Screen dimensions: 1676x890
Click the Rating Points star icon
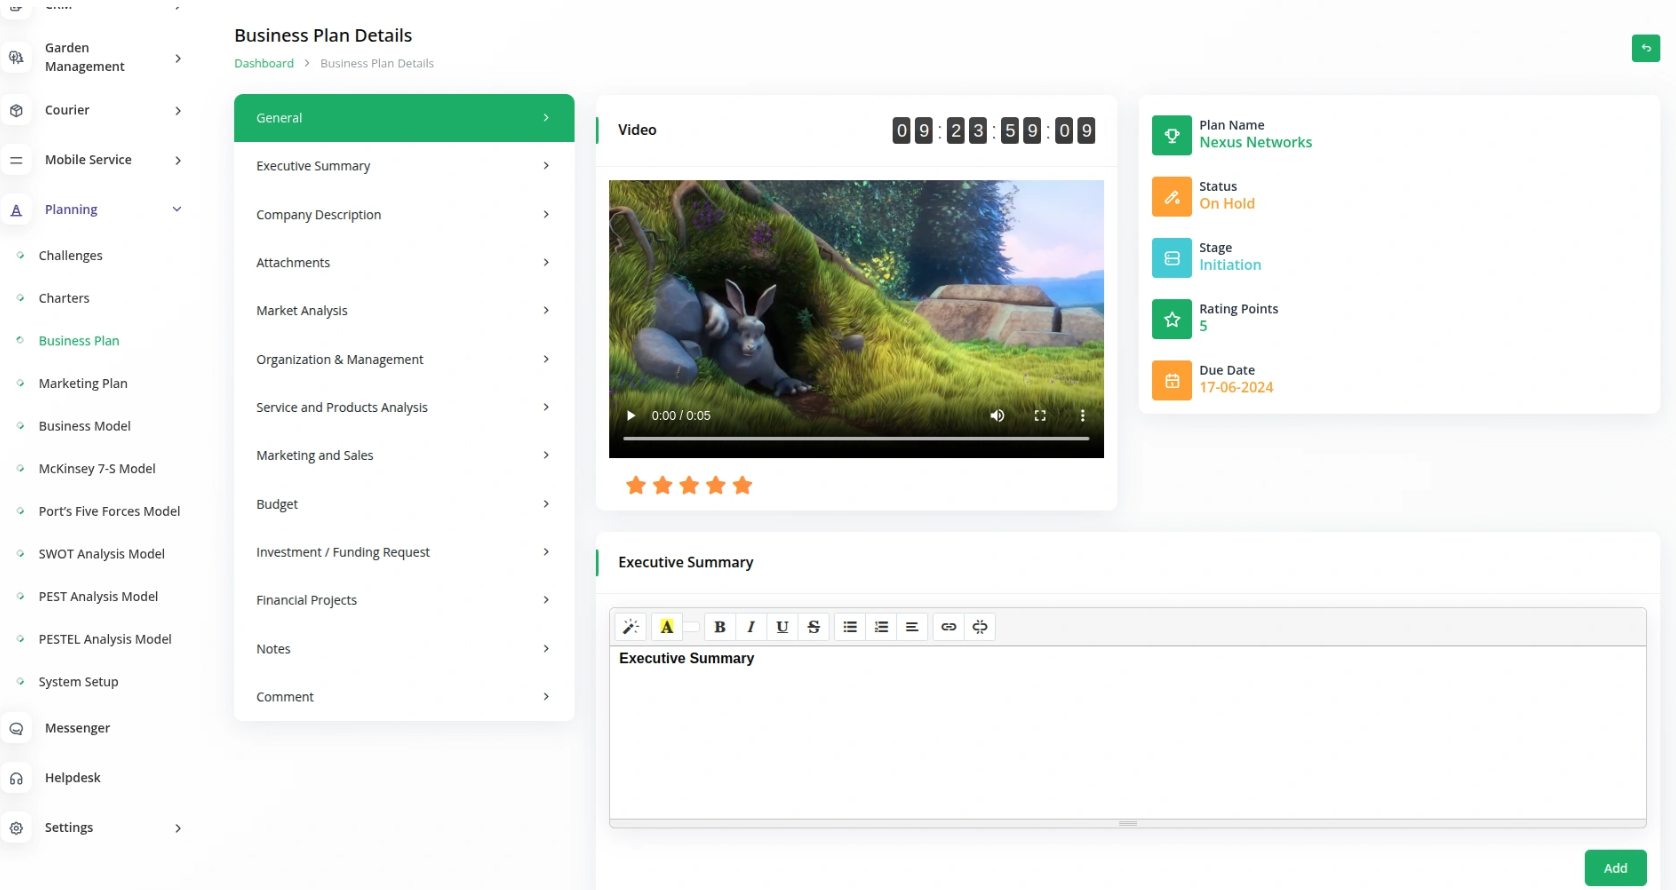1171,319
